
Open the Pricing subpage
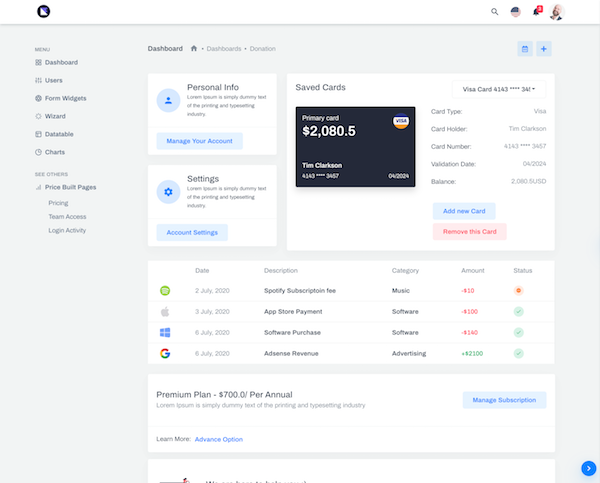tap(58, 203)
